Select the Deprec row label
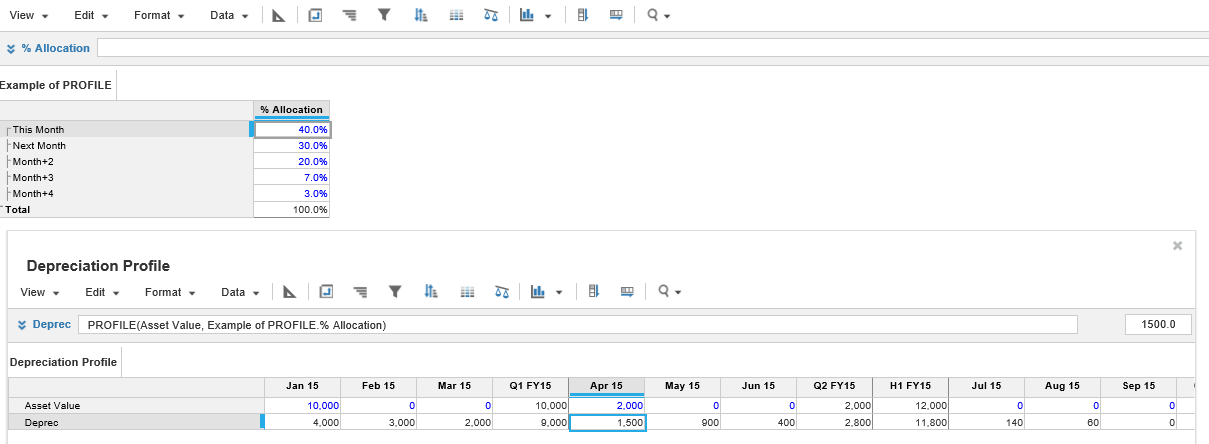1209x444 pixels. click(x=41, y=422)
